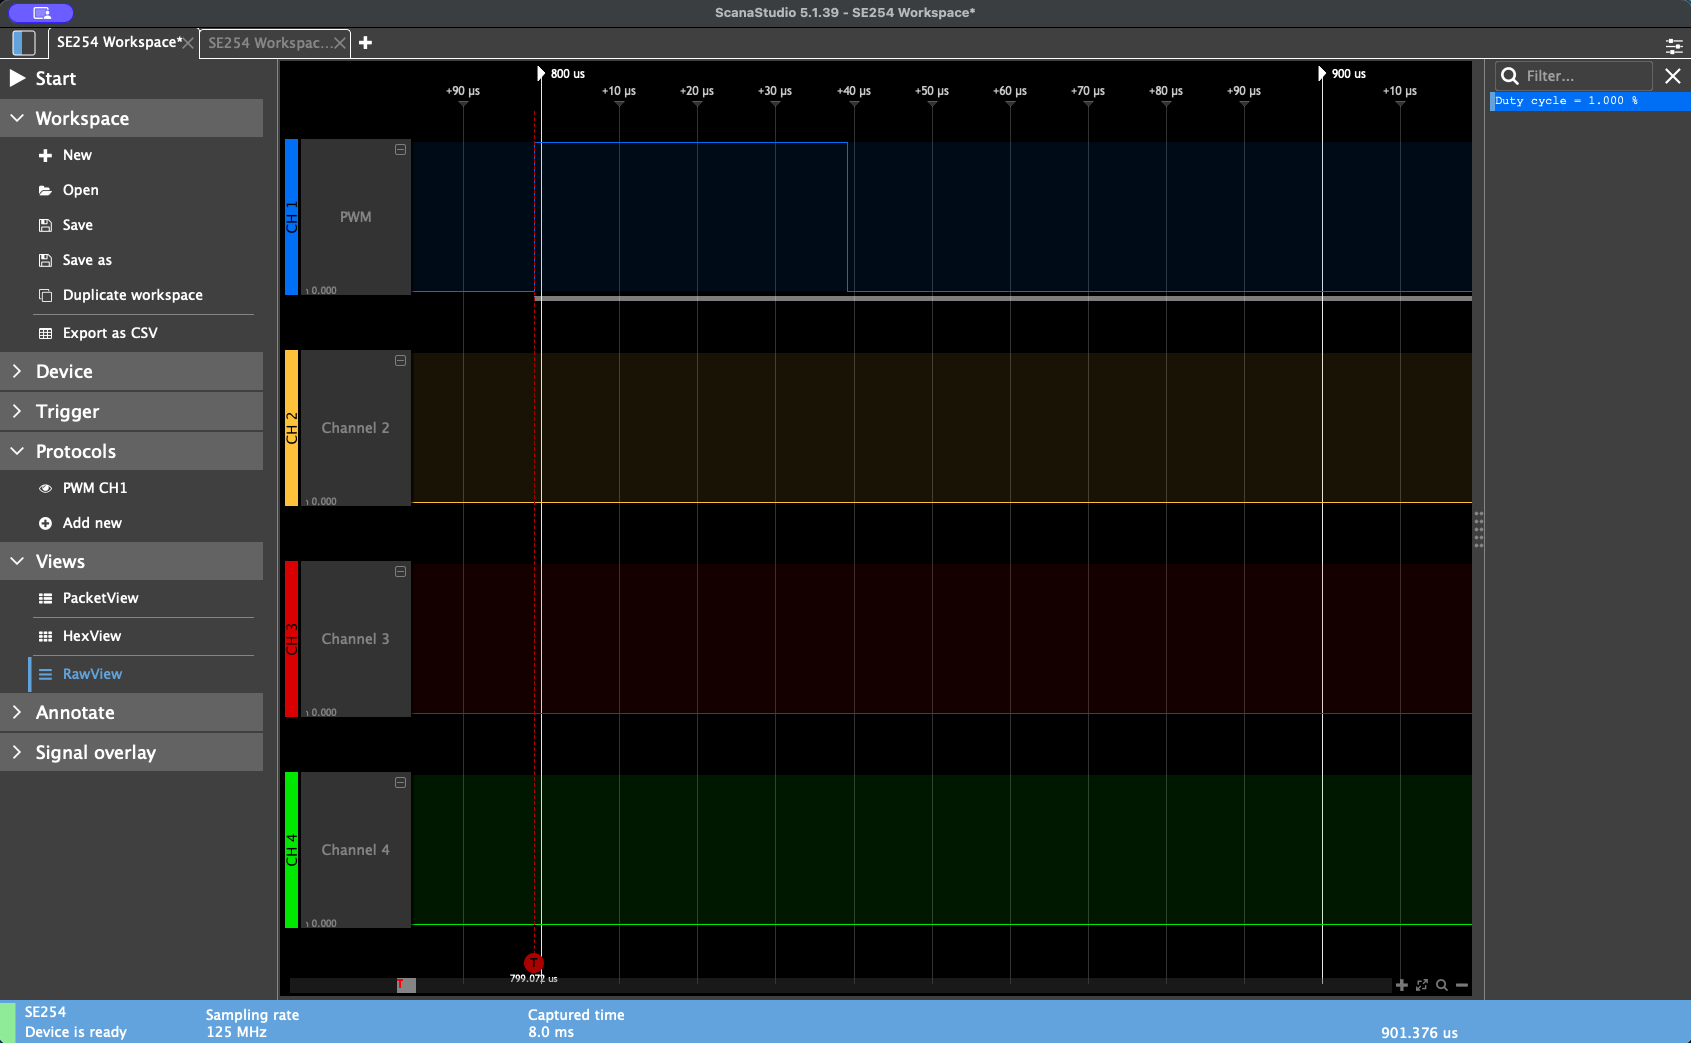The height and width of the screenshot is (1043, 1691).
Task: Toggle PWM CH1 protocol visibility eye
Action: pos(45,489)
